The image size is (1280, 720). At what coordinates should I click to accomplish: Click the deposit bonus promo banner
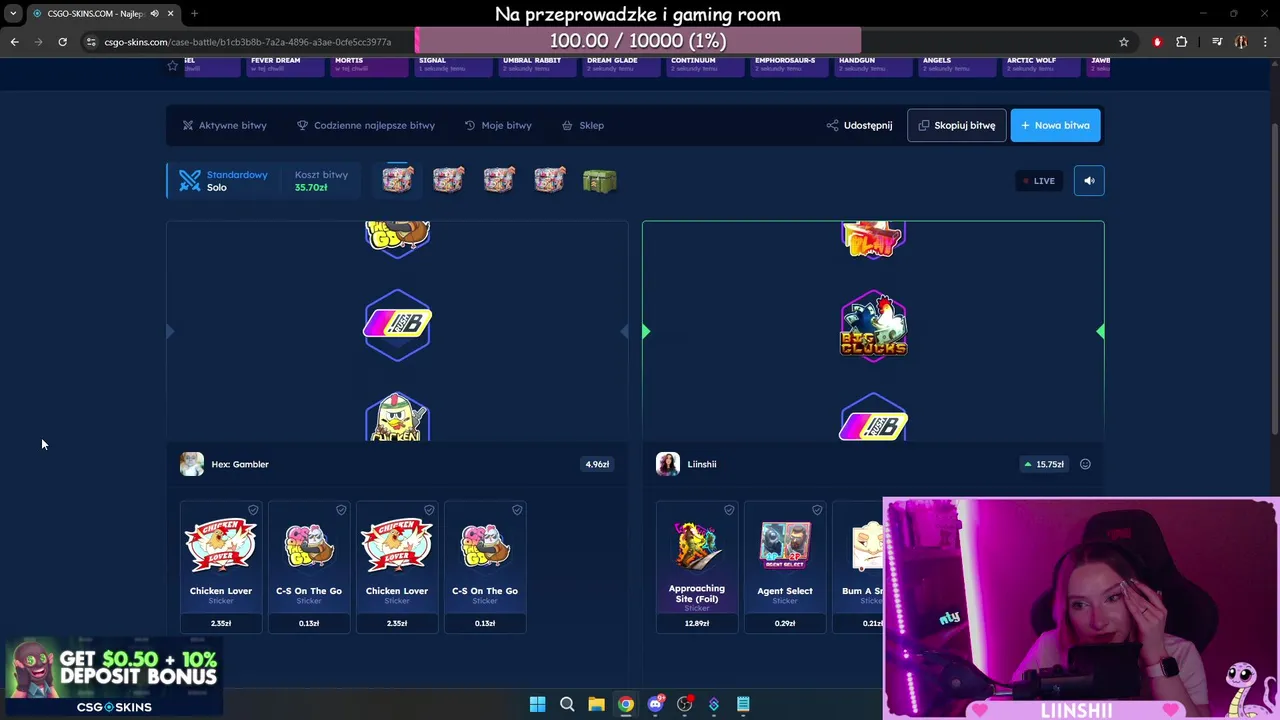(112, 678)
